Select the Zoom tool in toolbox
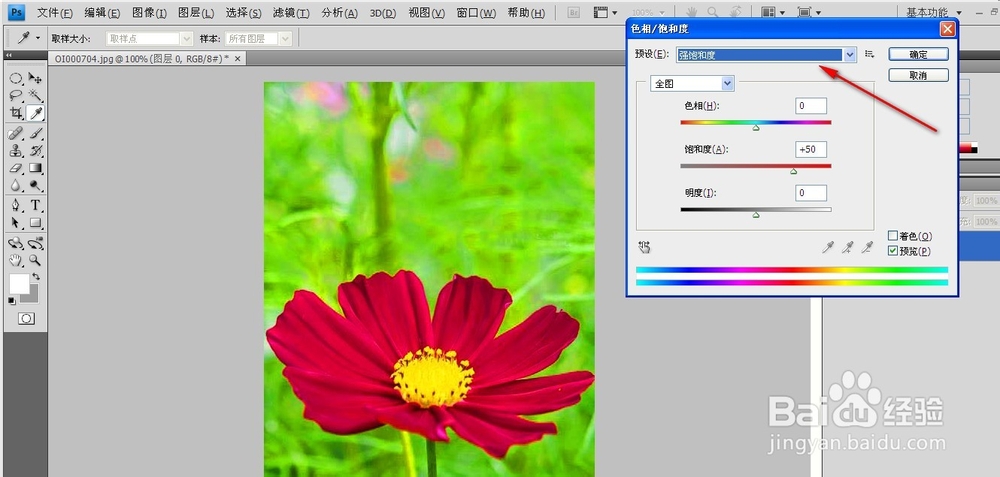Viewport: 1000px width, 477px height. point(36,260)
